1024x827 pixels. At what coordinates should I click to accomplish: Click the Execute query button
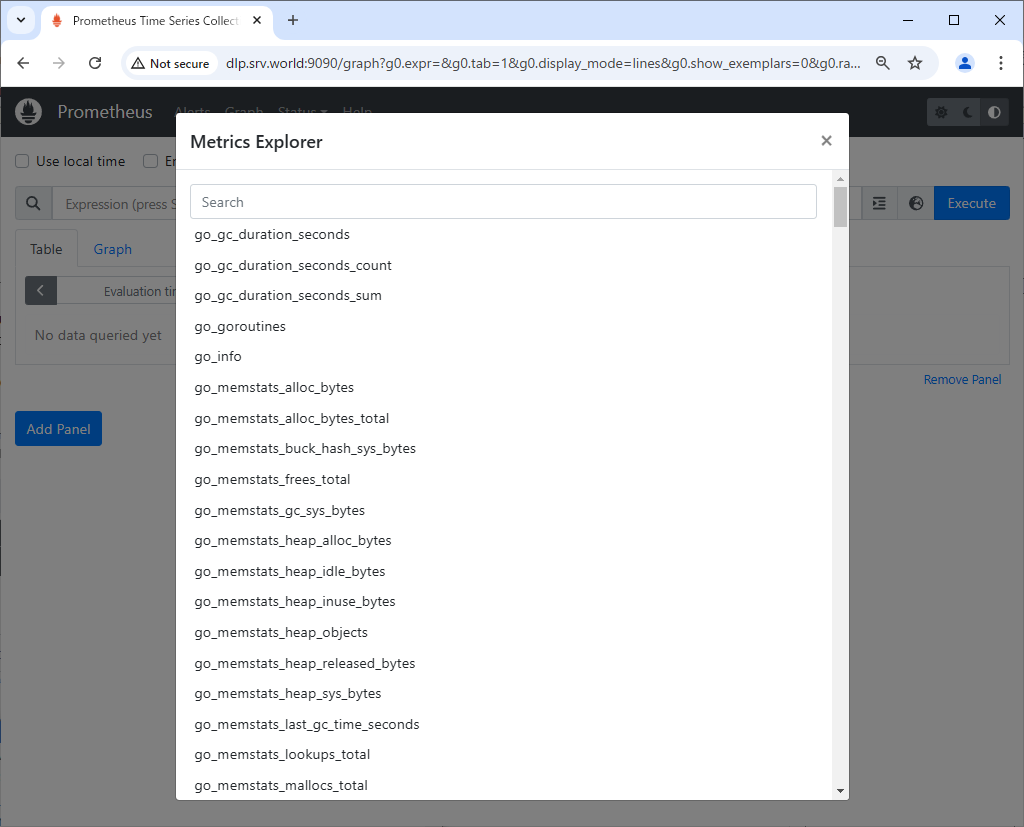click(971, 203)
